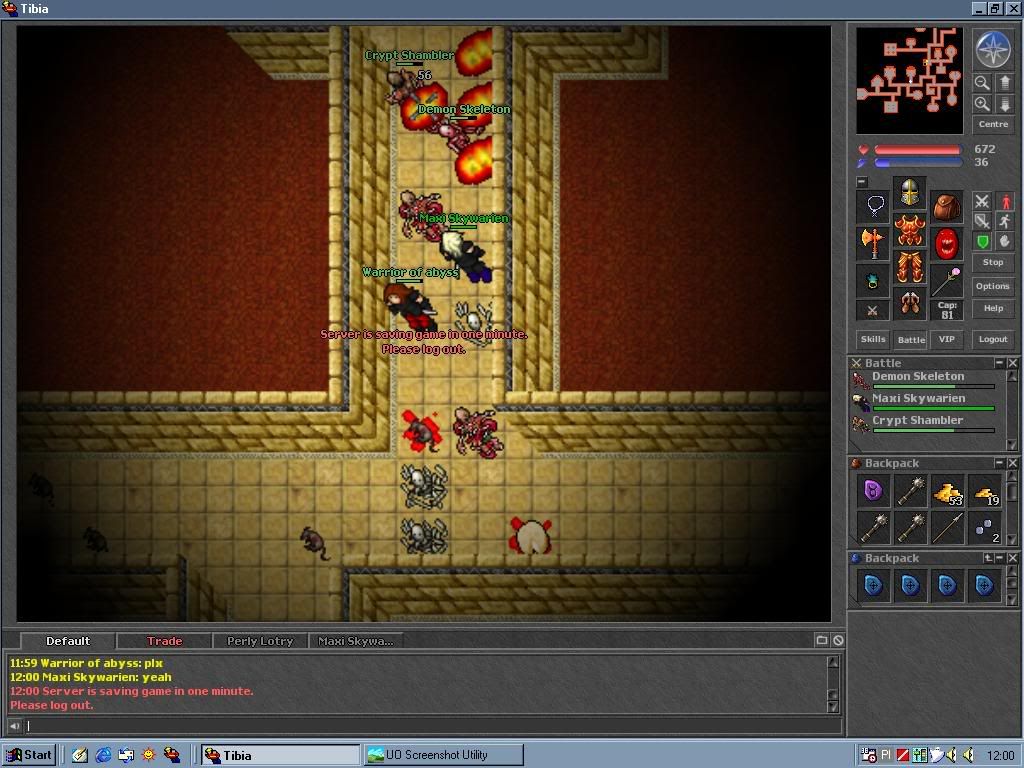Open the Options menu button
1024x768 pixels.
(993, 286)
